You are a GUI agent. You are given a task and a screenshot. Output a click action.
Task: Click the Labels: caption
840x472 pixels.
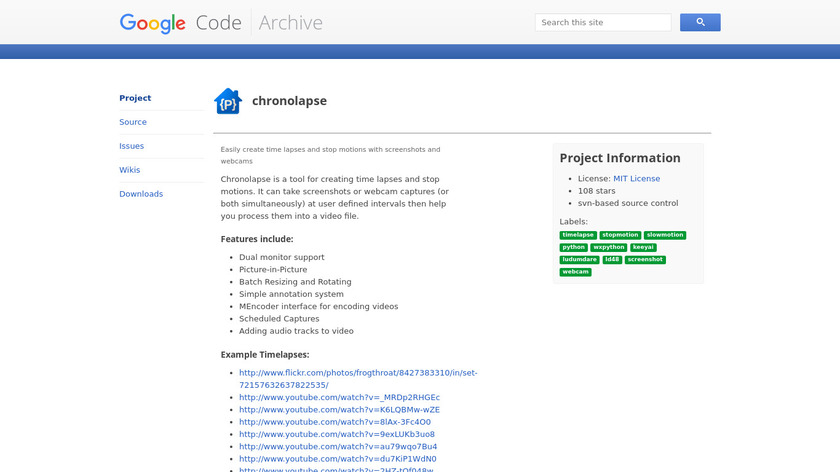573,222
